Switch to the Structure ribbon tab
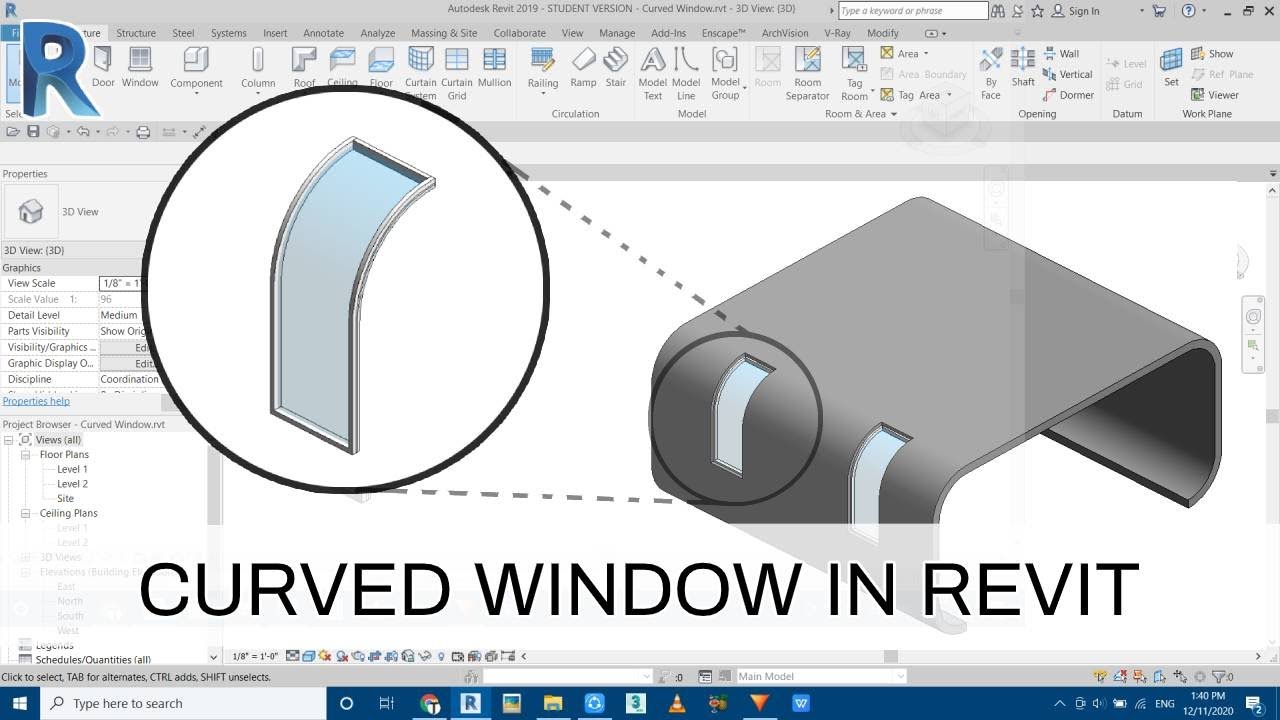 [135, 33]
